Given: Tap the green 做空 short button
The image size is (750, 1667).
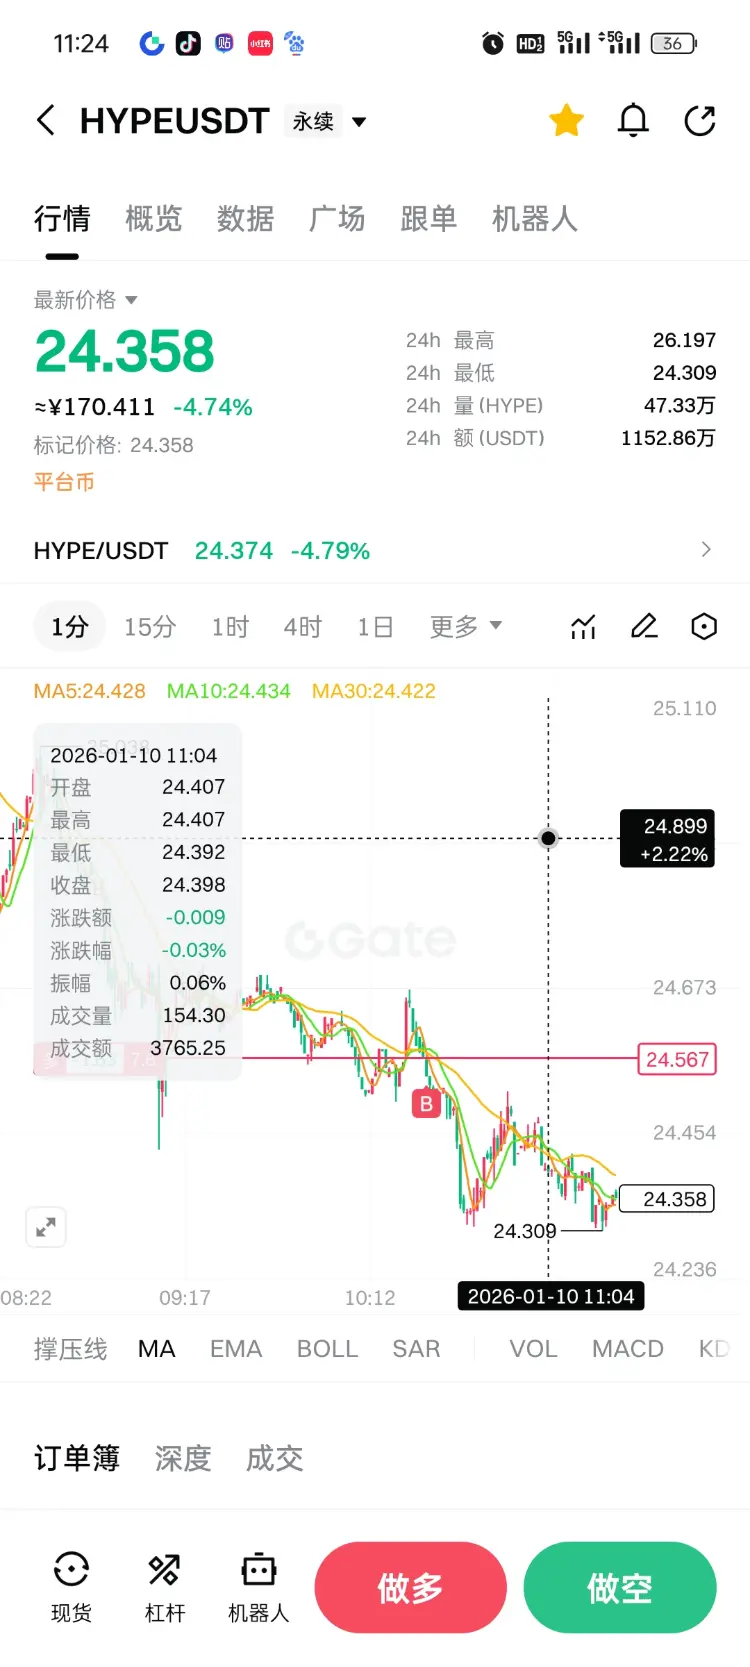Looking at the screenshot, I should tap(620, 1587).
